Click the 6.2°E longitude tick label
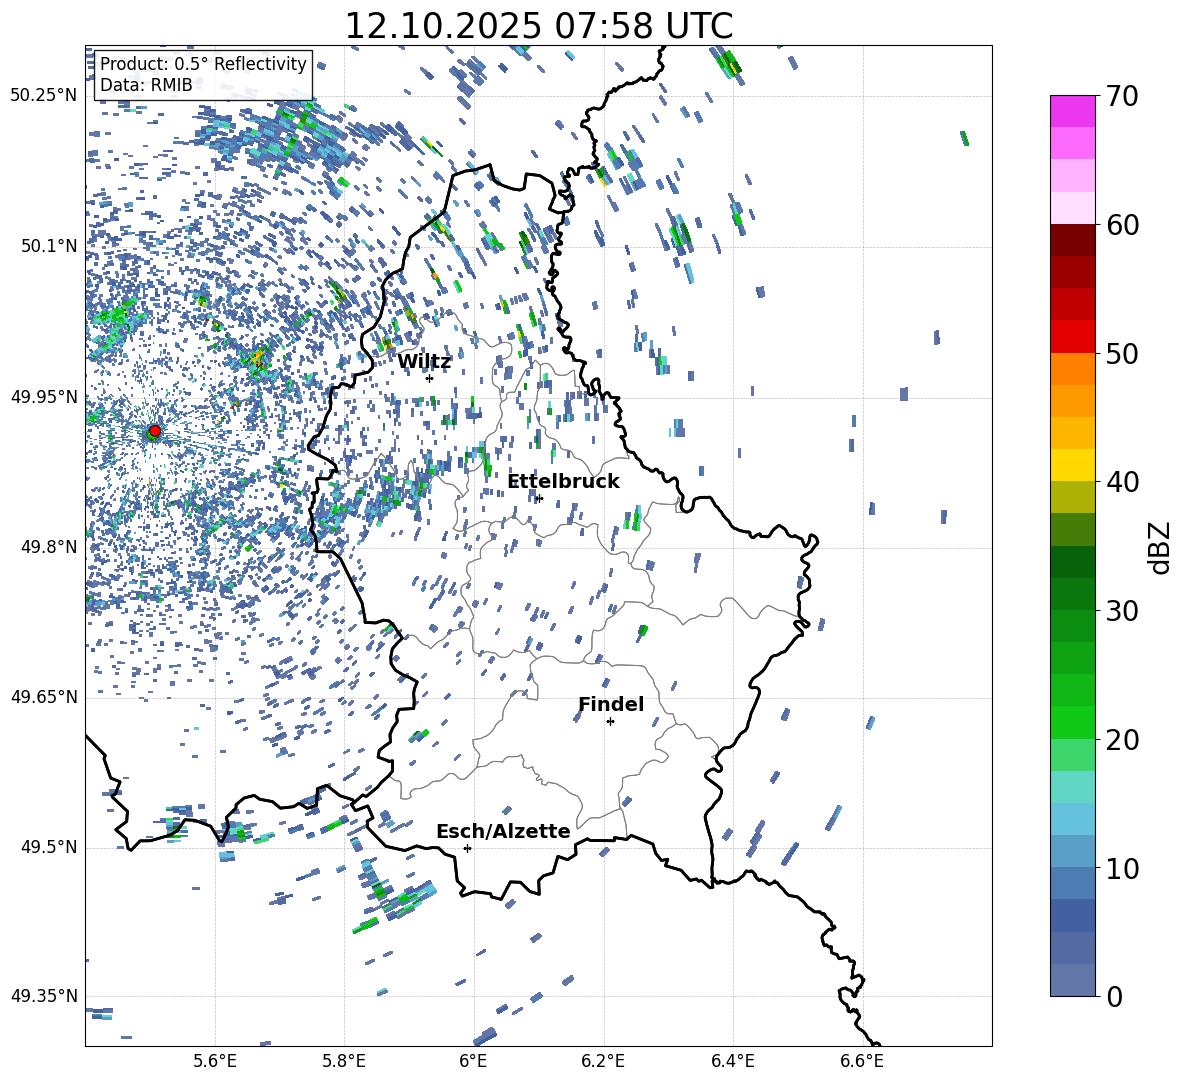 point(604,1061)
